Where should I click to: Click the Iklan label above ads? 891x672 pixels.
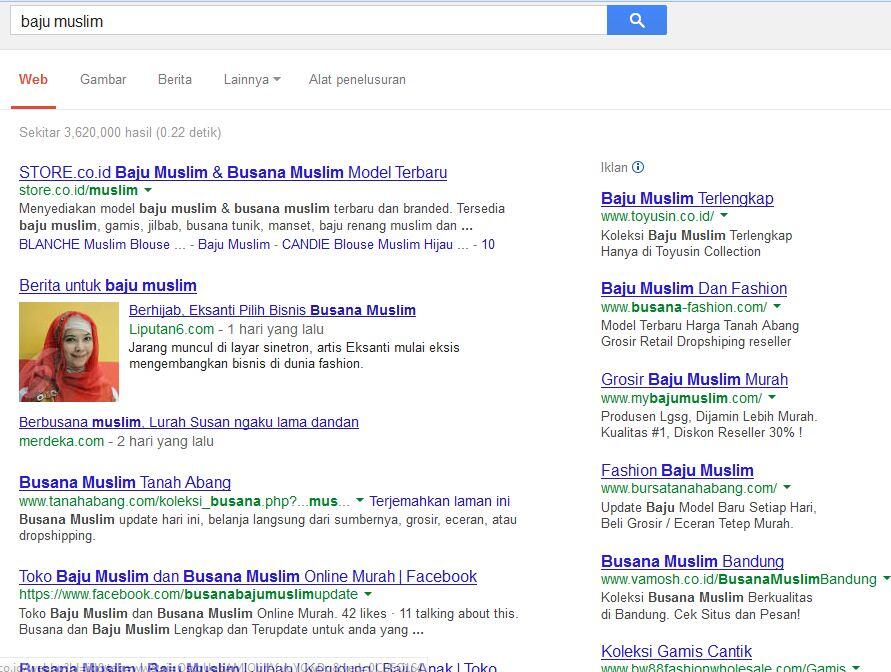[614, 168]
